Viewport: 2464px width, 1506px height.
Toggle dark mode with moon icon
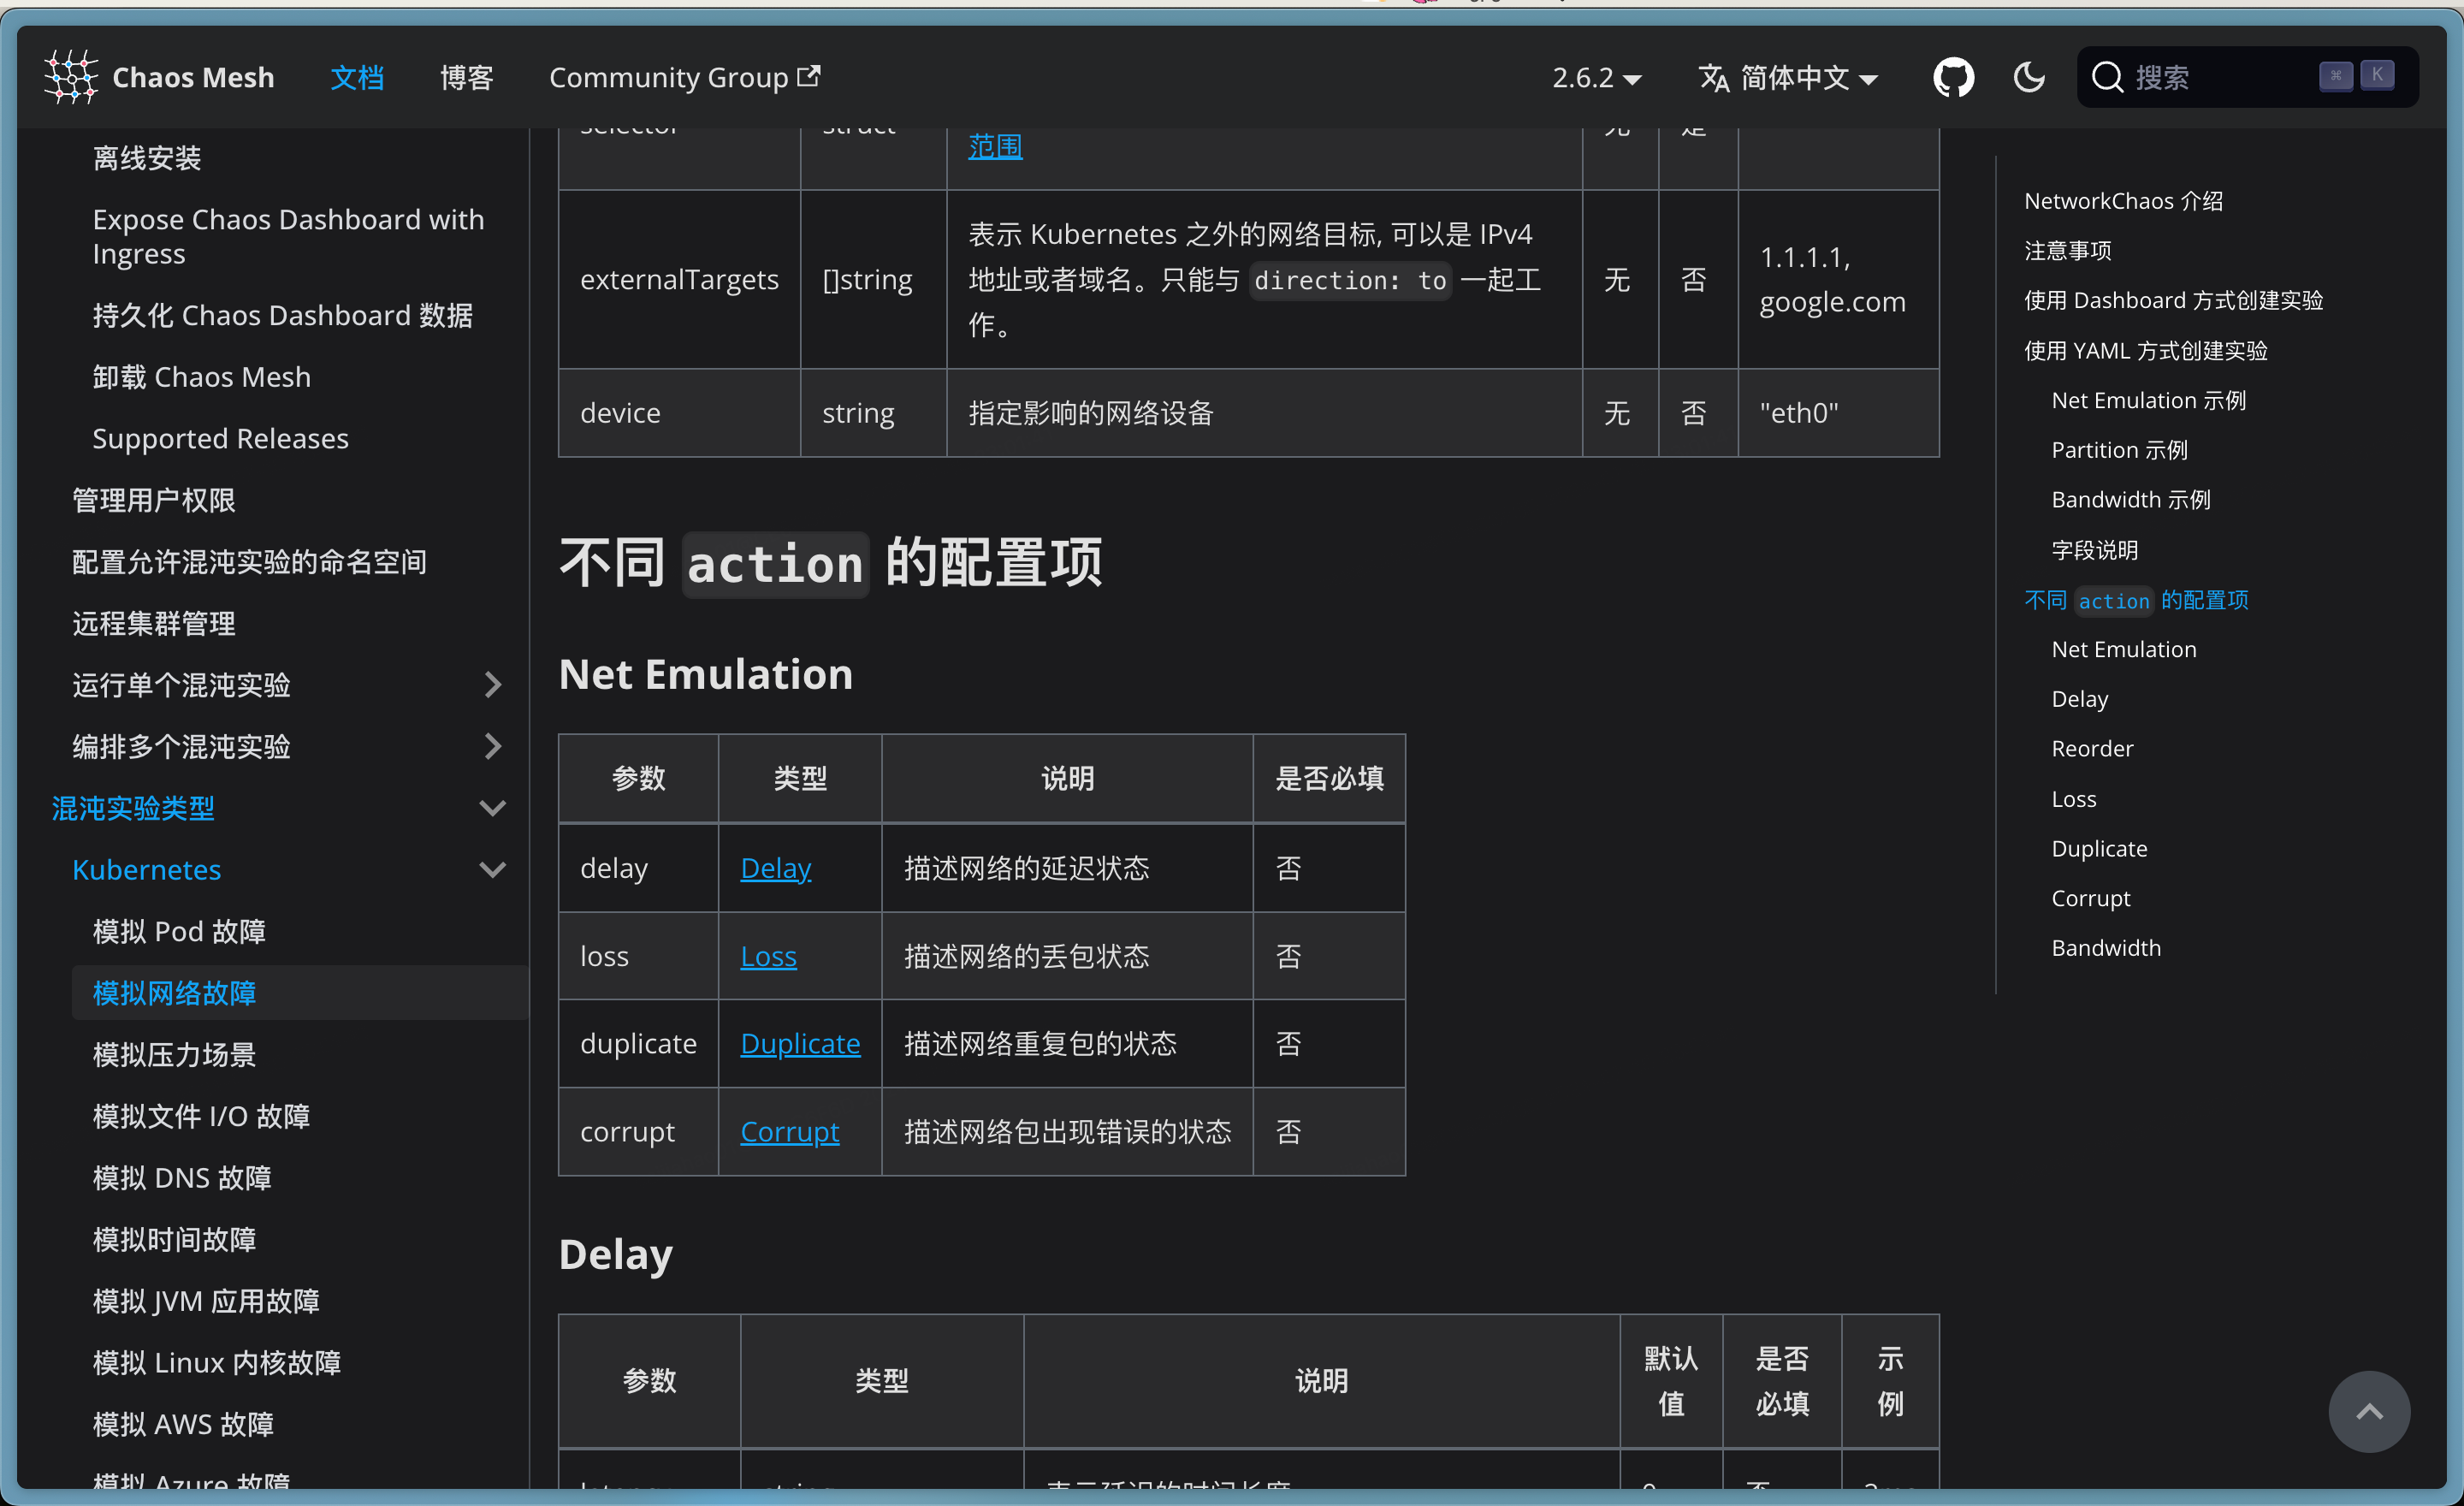point(2028,77)
